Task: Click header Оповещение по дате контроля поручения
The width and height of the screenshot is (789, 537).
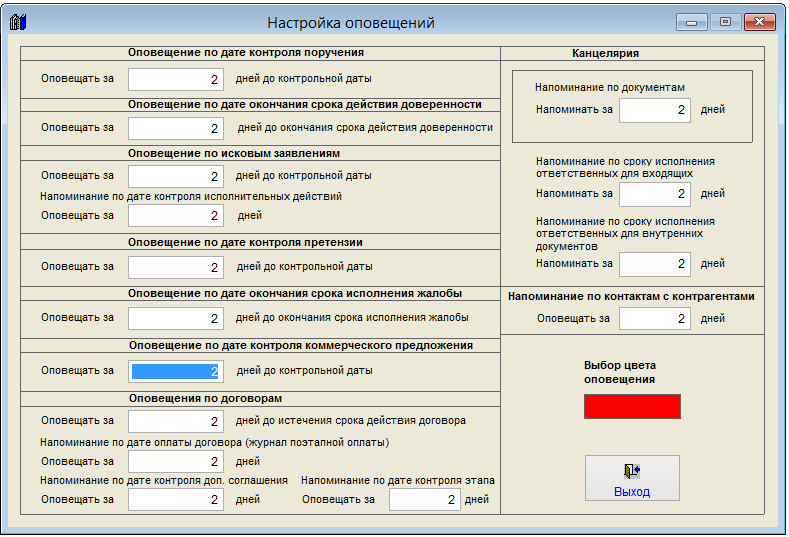Action: (246, 52)
